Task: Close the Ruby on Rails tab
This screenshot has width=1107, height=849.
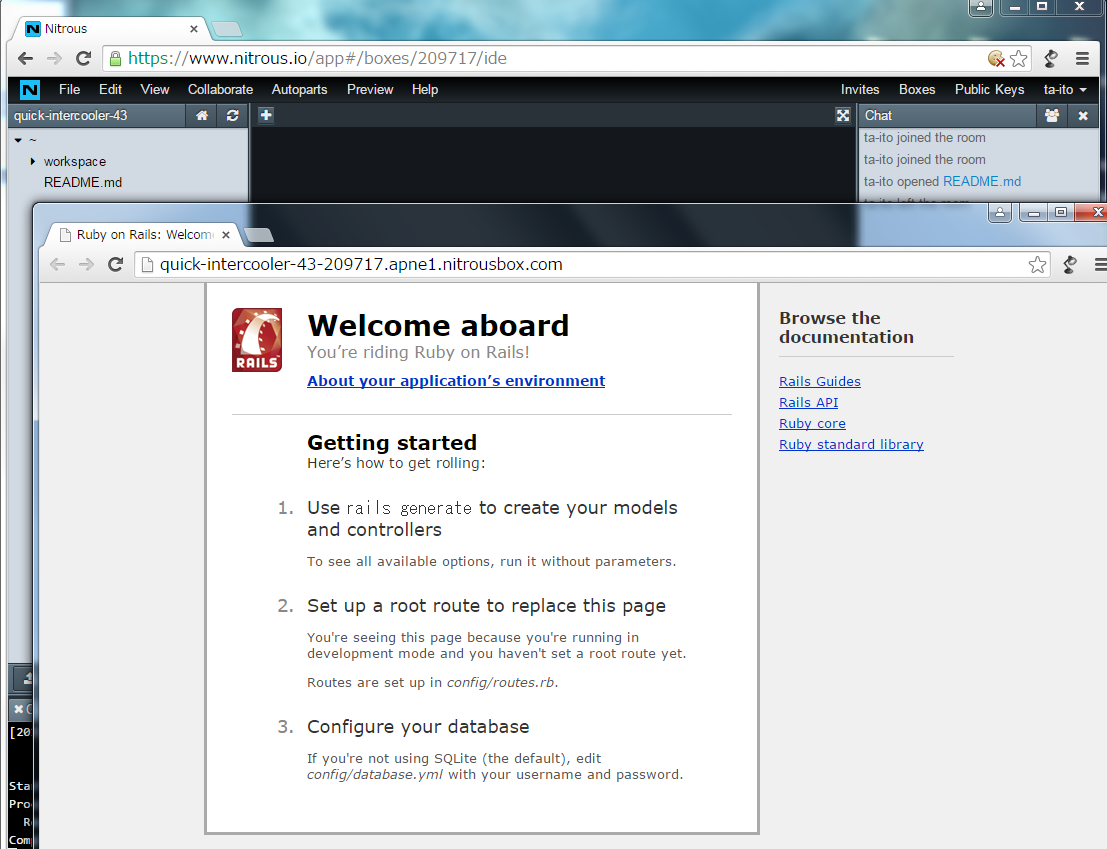Action: click(226, 235)
